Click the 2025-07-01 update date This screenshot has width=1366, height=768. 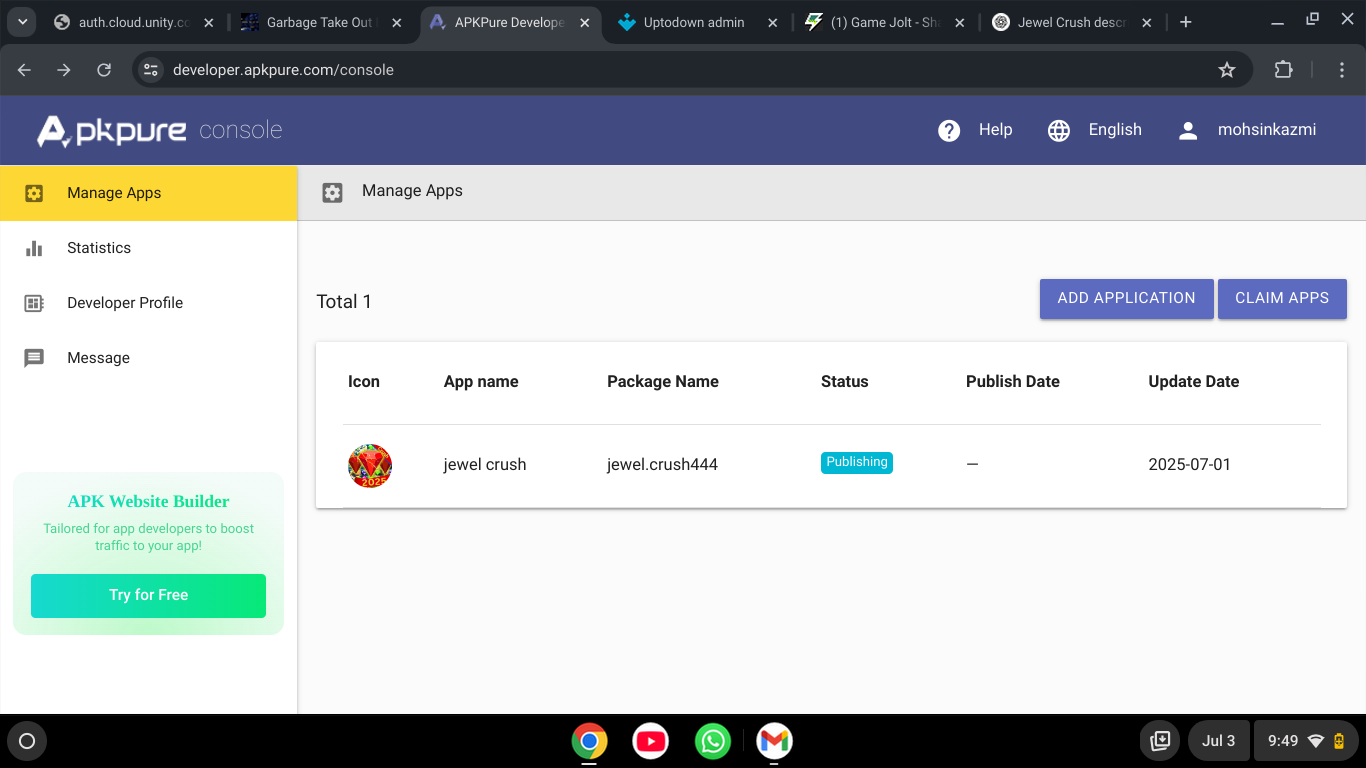(x=1190, y=465)
